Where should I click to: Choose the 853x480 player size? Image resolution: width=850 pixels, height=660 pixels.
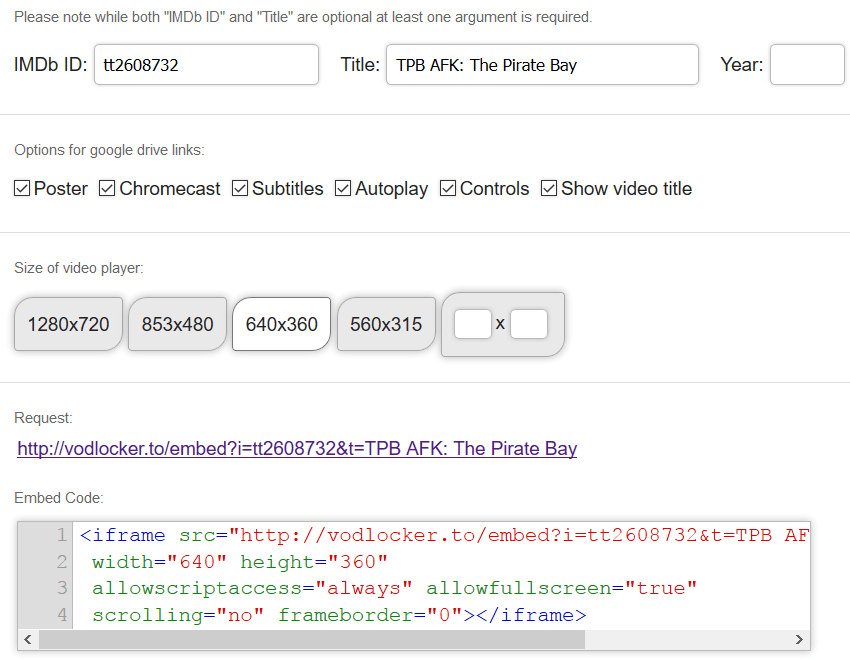tap(177, 324)
